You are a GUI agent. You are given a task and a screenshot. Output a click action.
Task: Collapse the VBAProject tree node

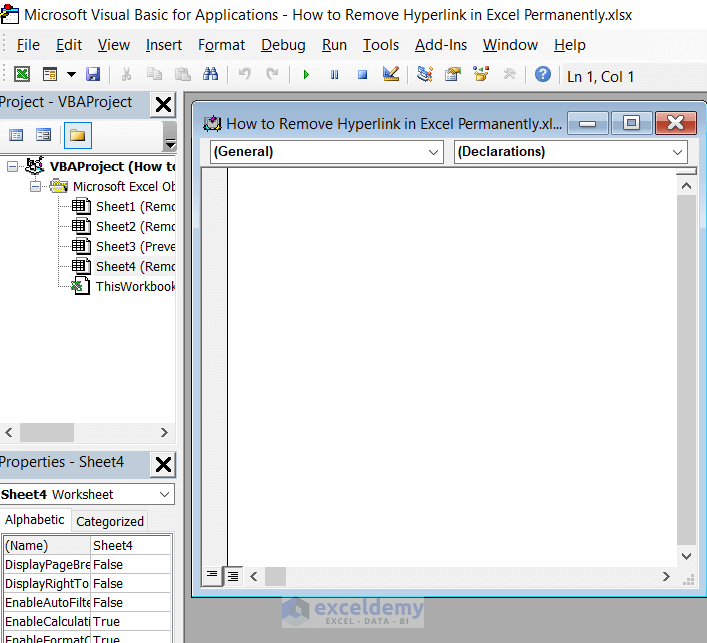click(x=13, y=167)
